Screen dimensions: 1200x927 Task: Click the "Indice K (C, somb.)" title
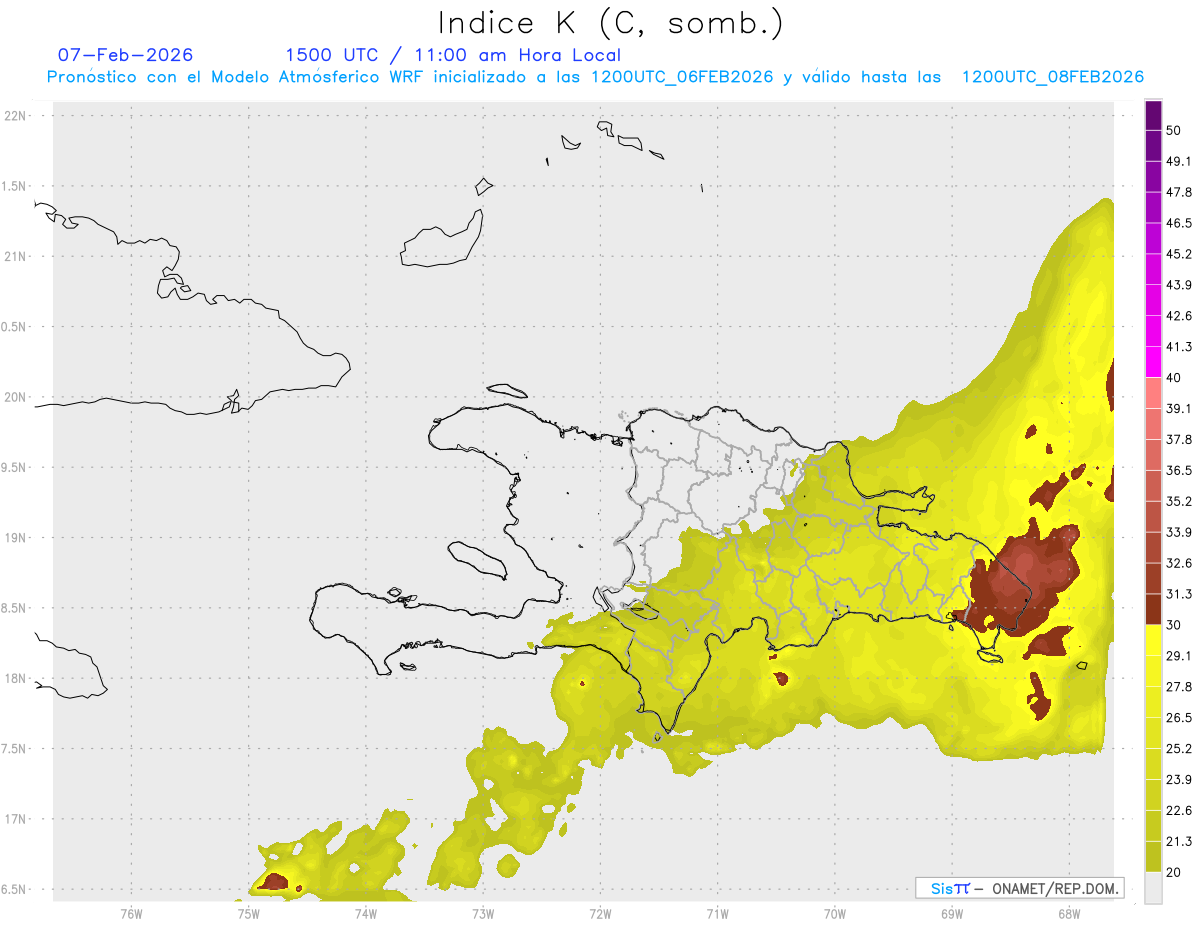coord(611,24)
